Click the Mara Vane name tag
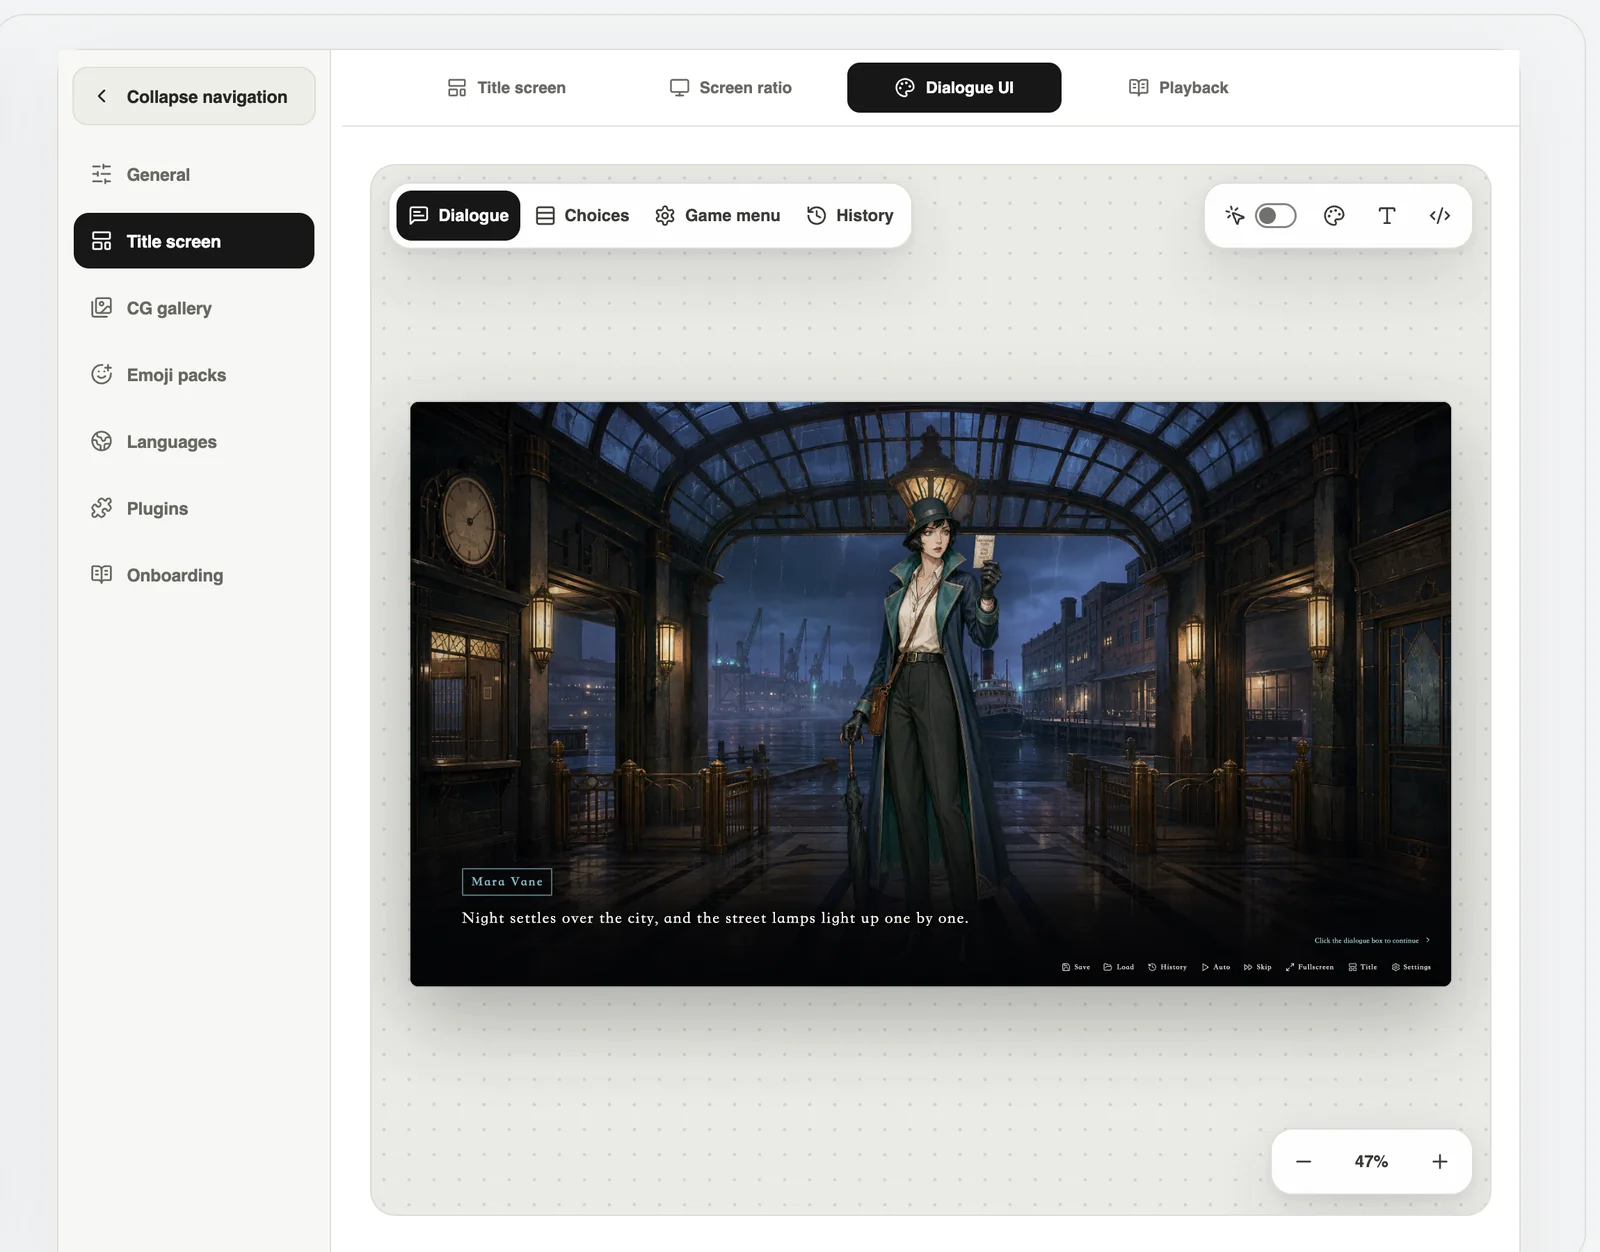1600x1252 pixels. point(507,881)
